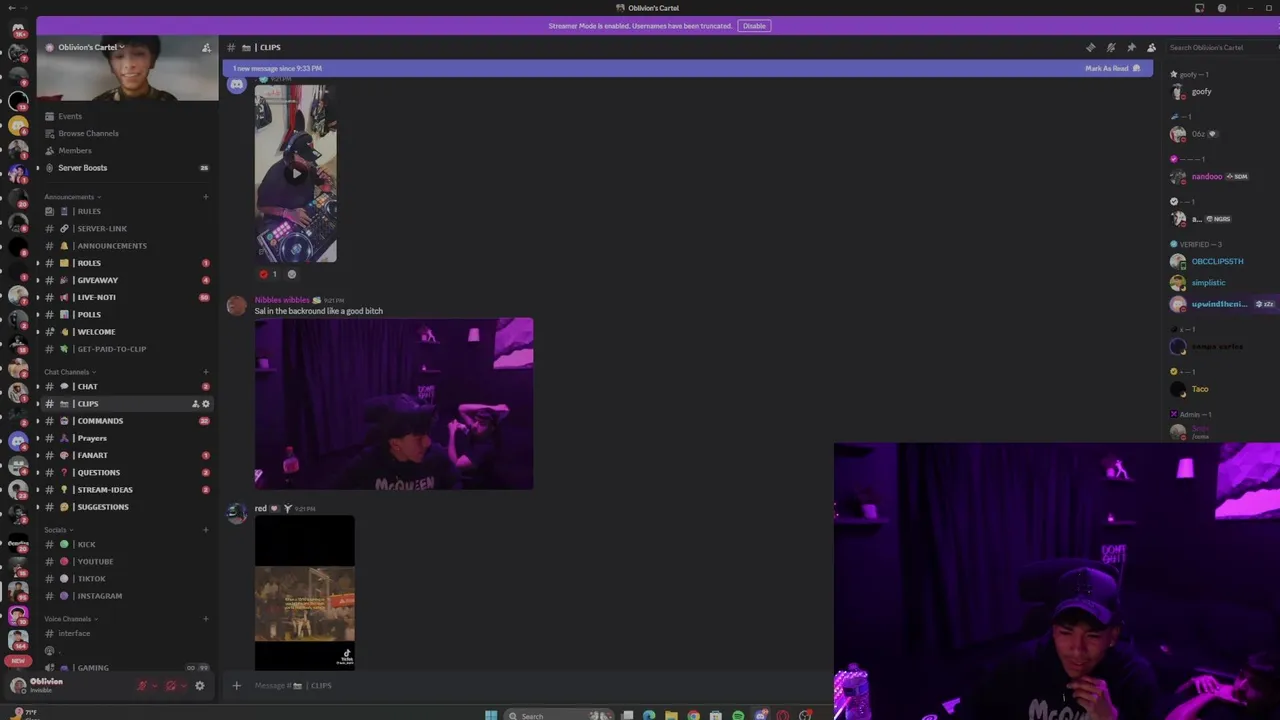Collapse the Announcements category
Screen dimensions: 1280x720
(72, 197)
